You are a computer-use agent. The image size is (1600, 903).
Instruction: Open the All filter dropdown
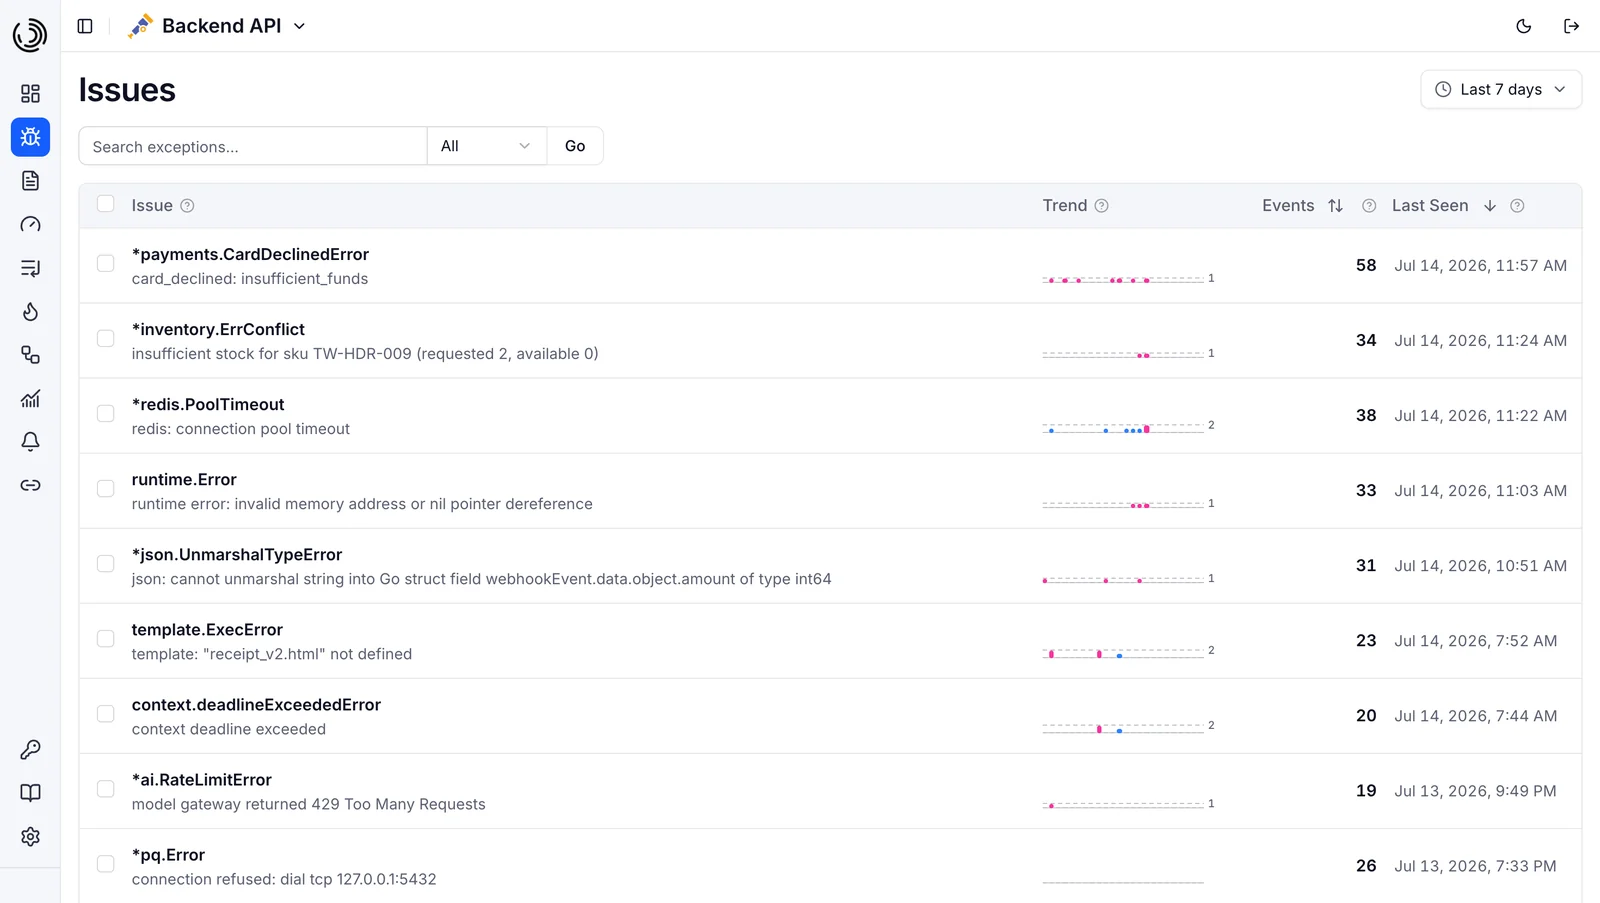pyautogui.click(x=486, y=146)
